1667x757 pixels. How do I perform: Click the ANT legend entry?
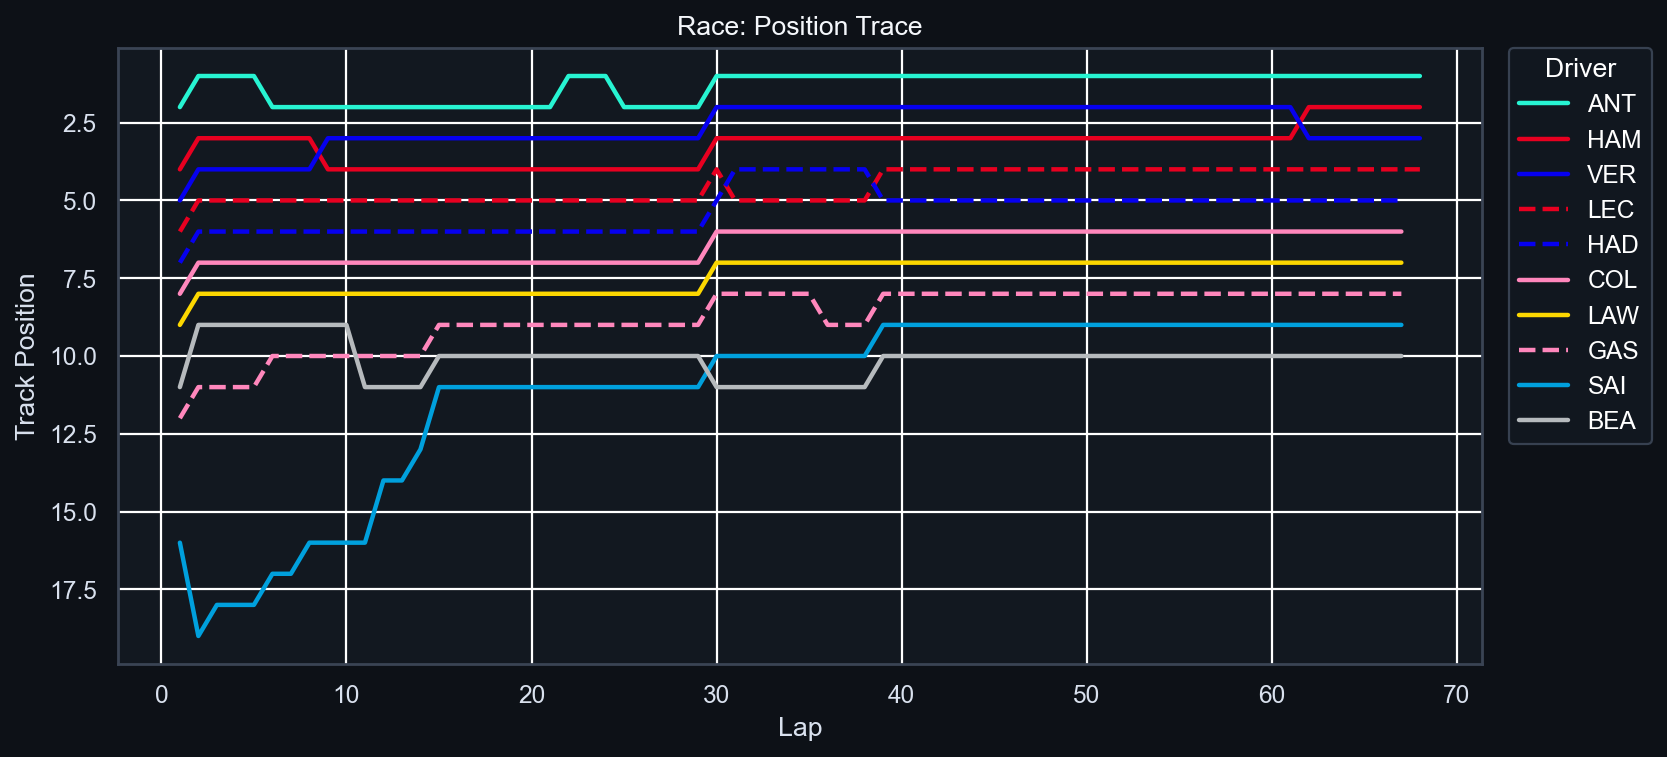click(1576, 104)
